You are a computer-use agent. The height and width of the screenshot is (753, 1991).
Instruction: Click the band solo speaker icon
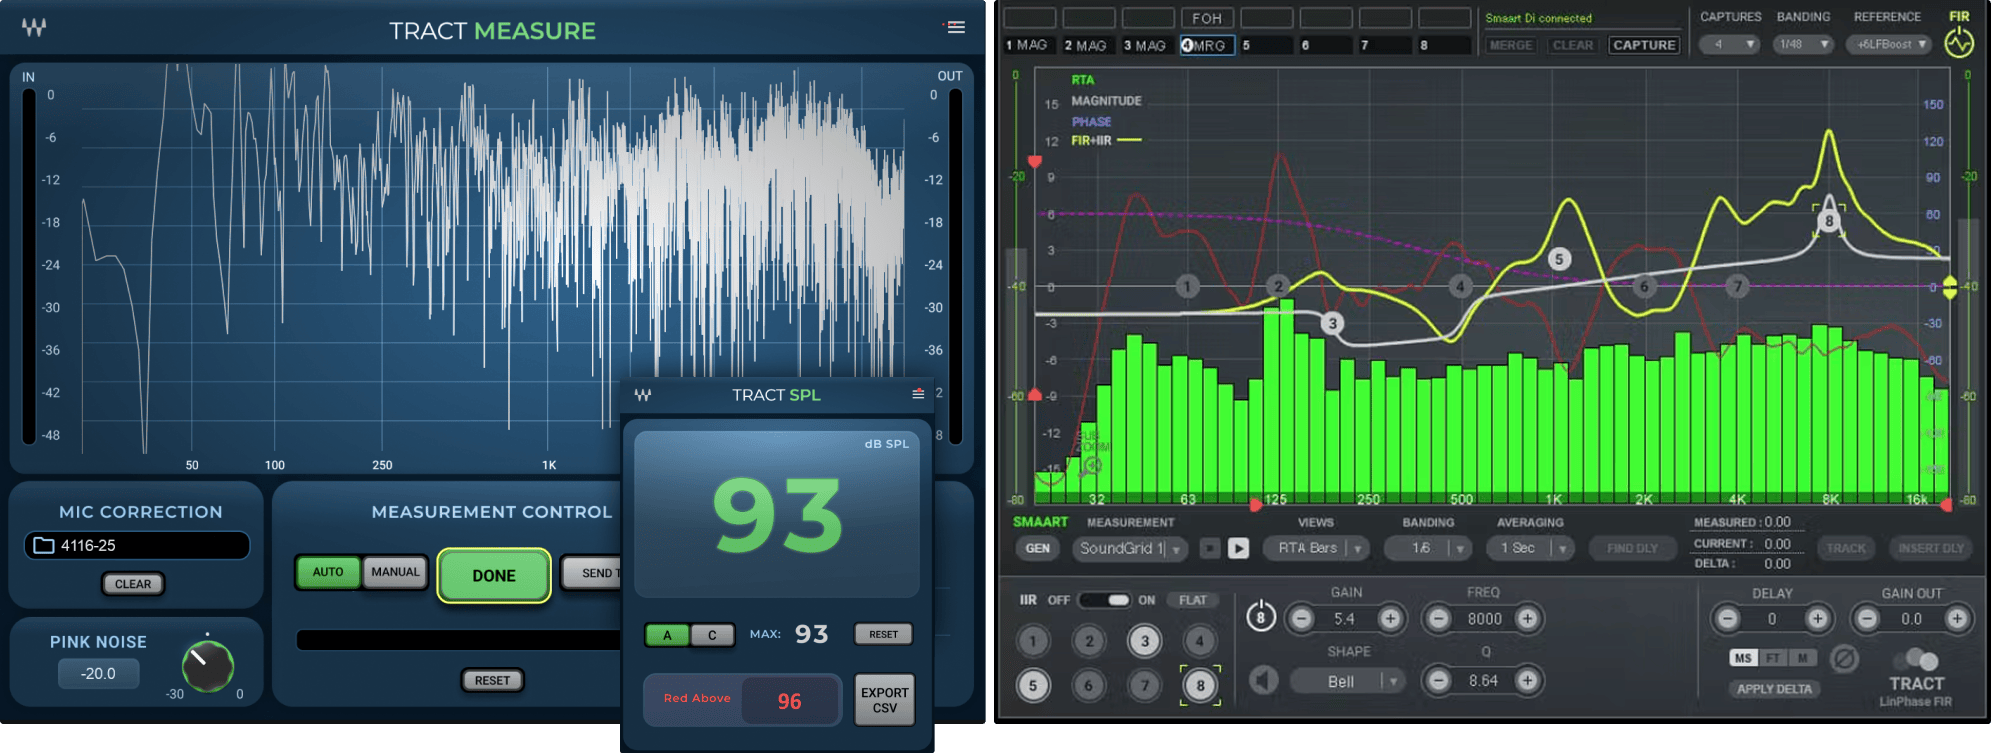pos(1264,681)
